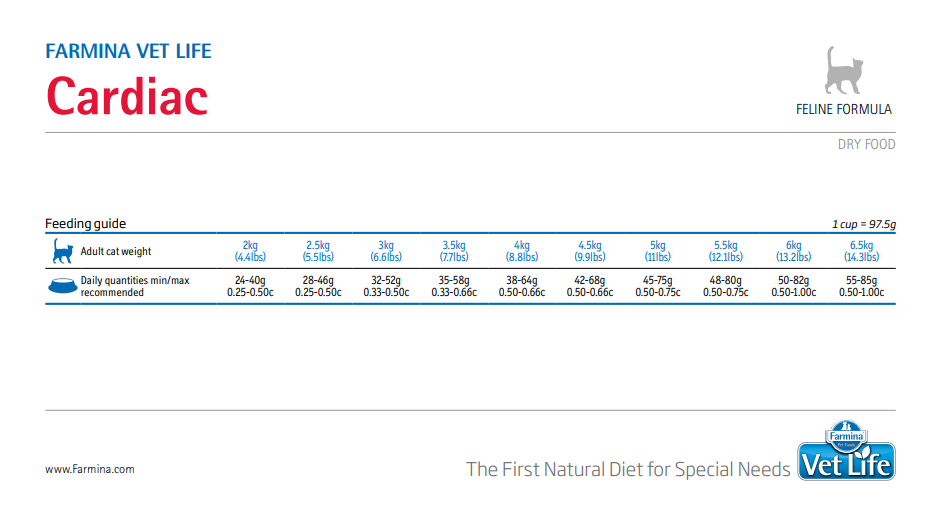Open the www.Farmina.com link
This screenshot has height=525, width=939.
90,469
